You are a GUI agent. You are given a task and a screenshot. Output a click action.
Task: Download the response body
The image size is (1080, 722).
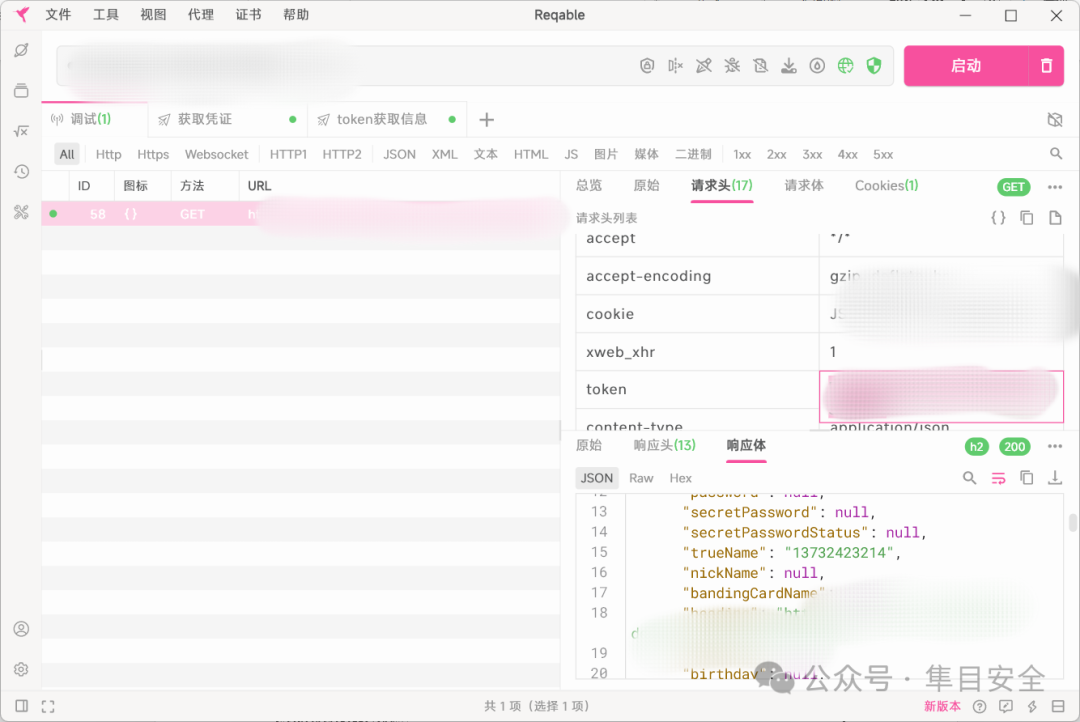1055,478
